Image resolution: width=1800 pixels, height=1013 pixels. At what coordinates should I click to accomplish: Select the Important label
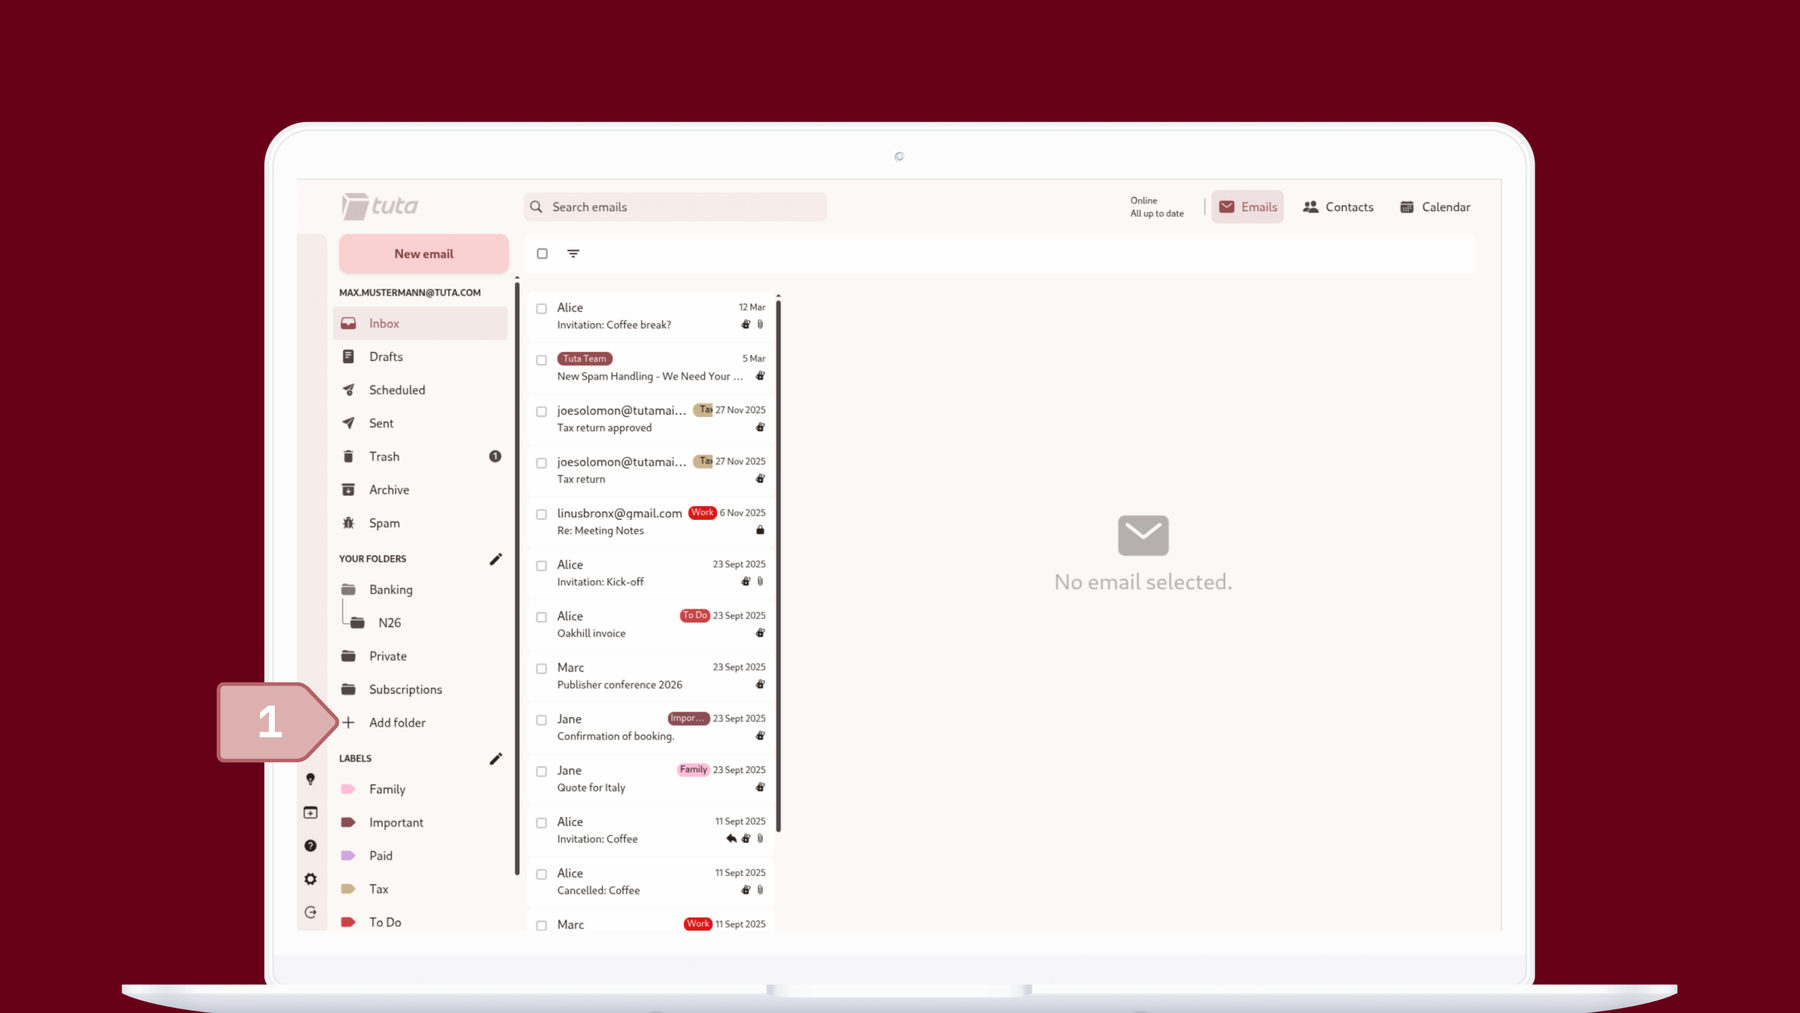click(x=420, y=822)
